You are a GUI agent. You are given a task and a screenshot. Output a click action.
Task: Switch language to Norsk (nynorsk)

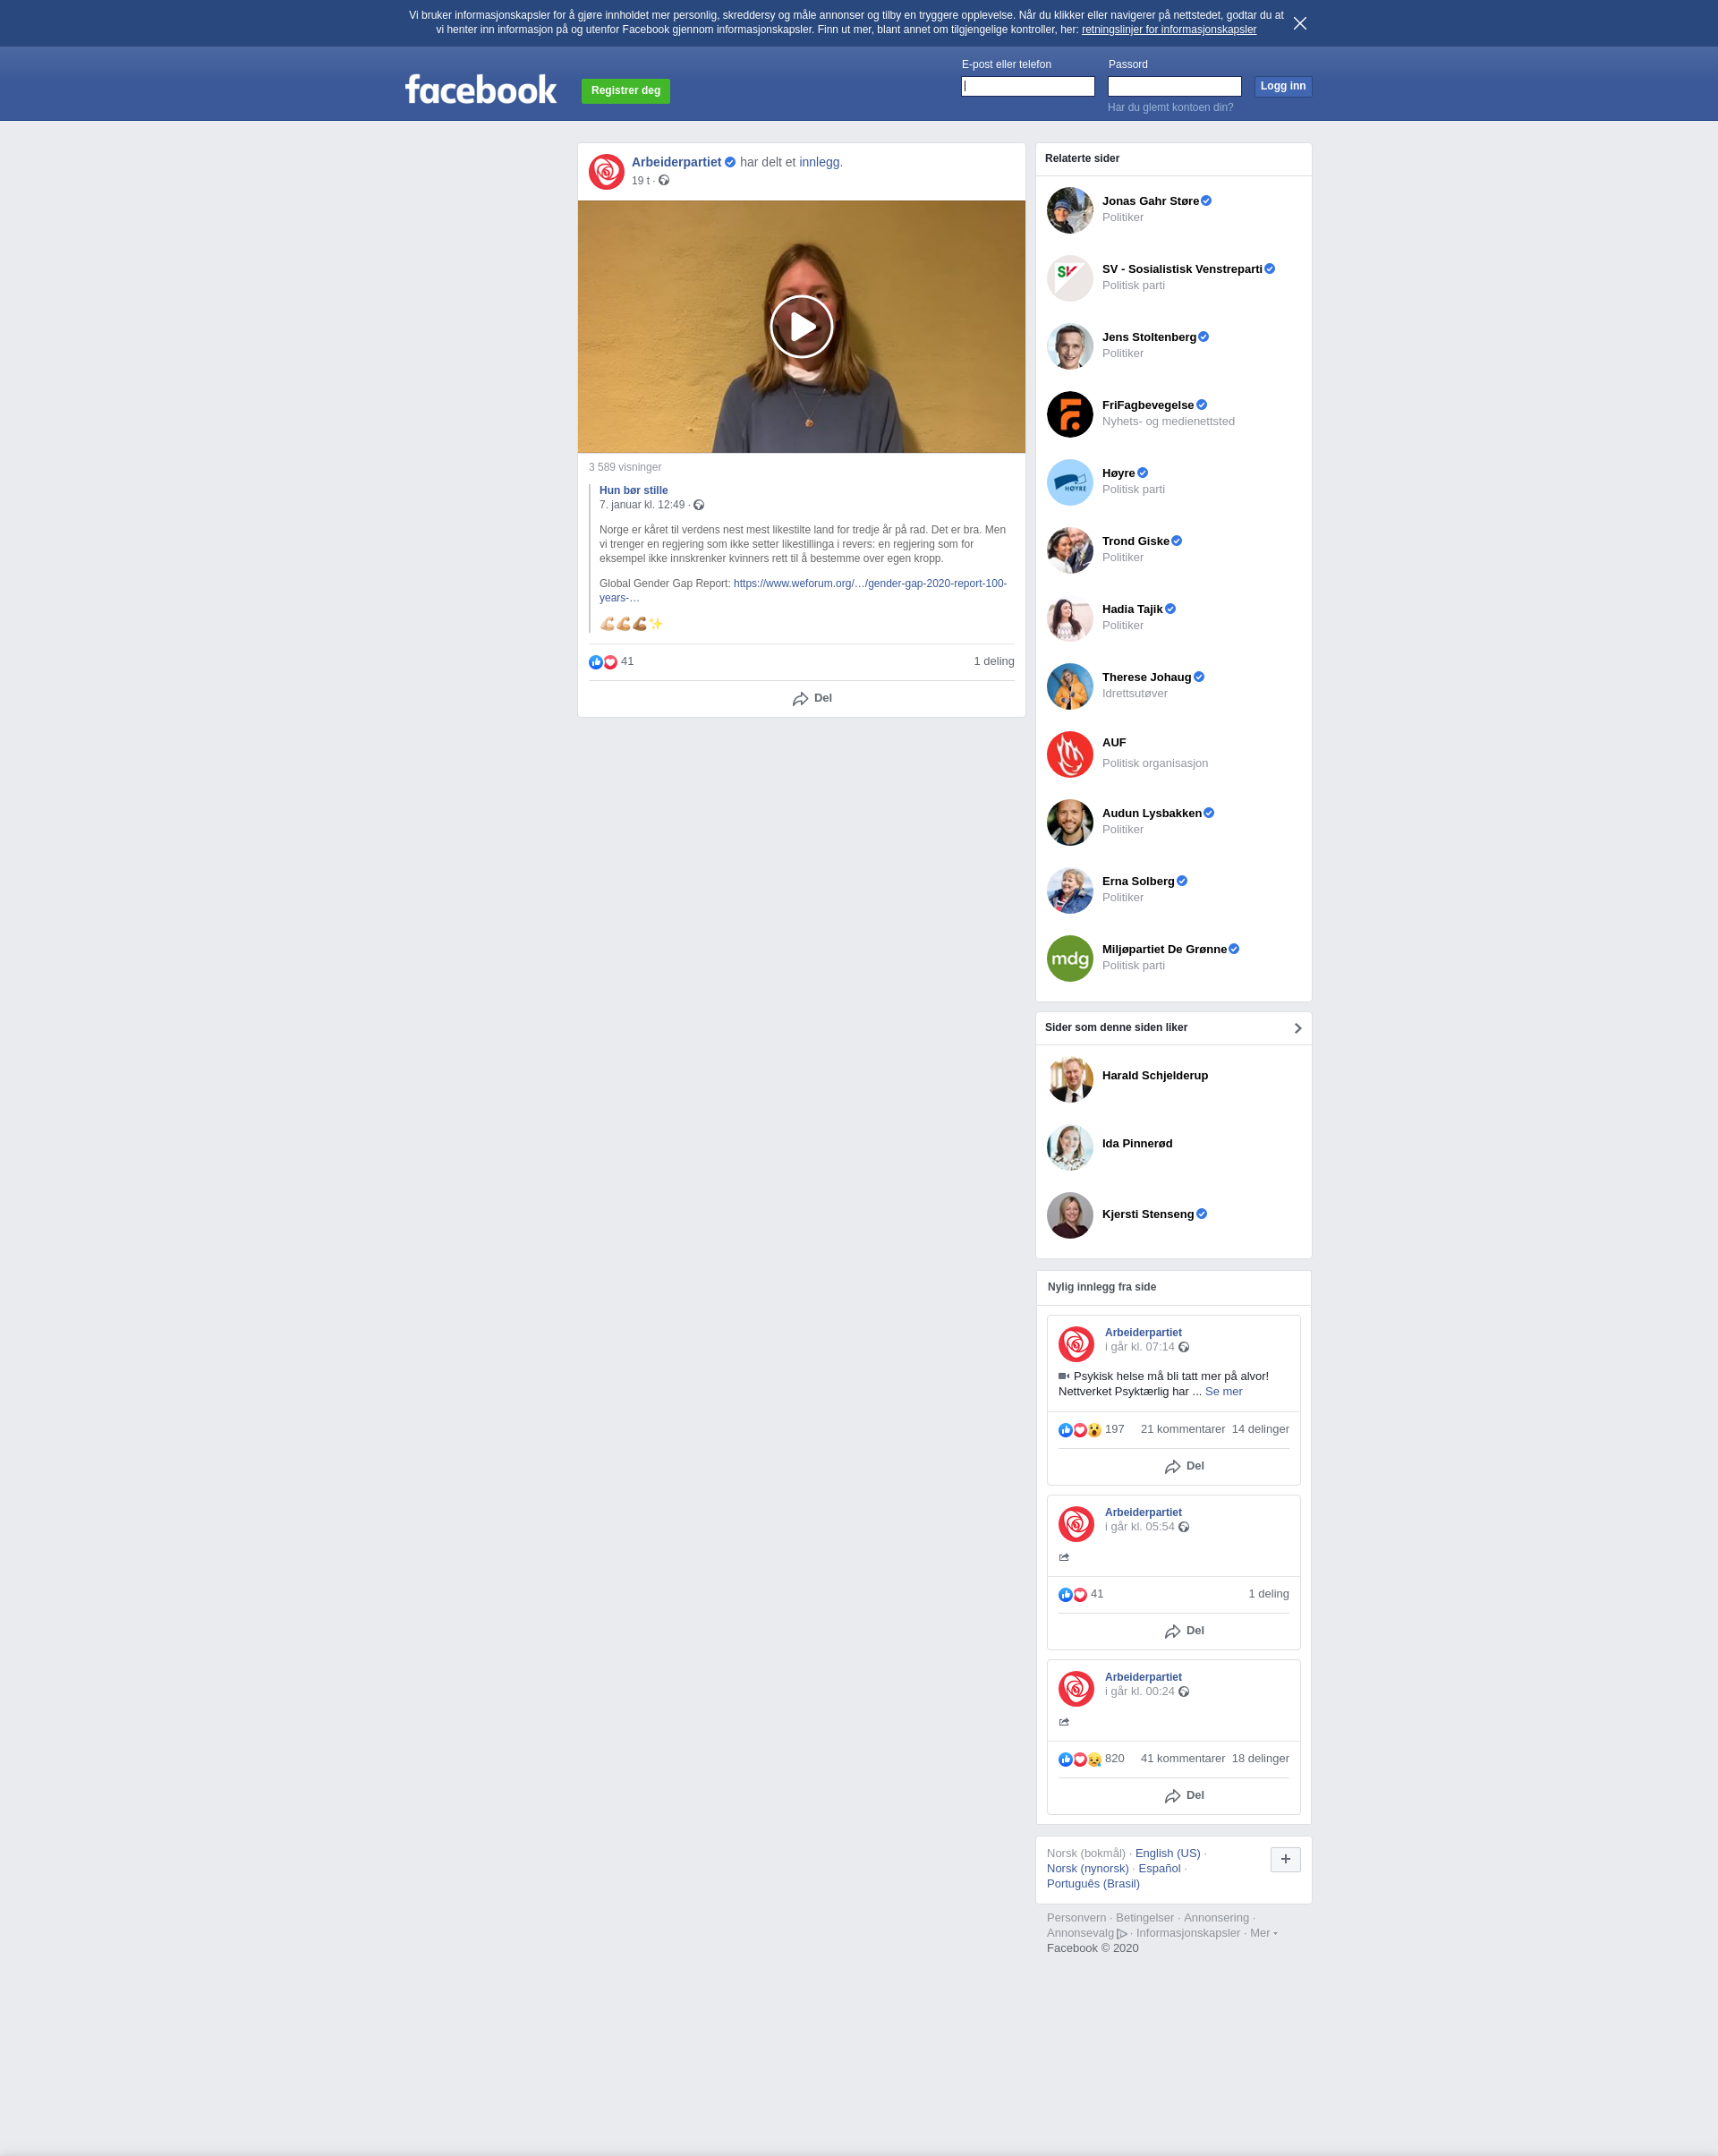[1087, 1868]
